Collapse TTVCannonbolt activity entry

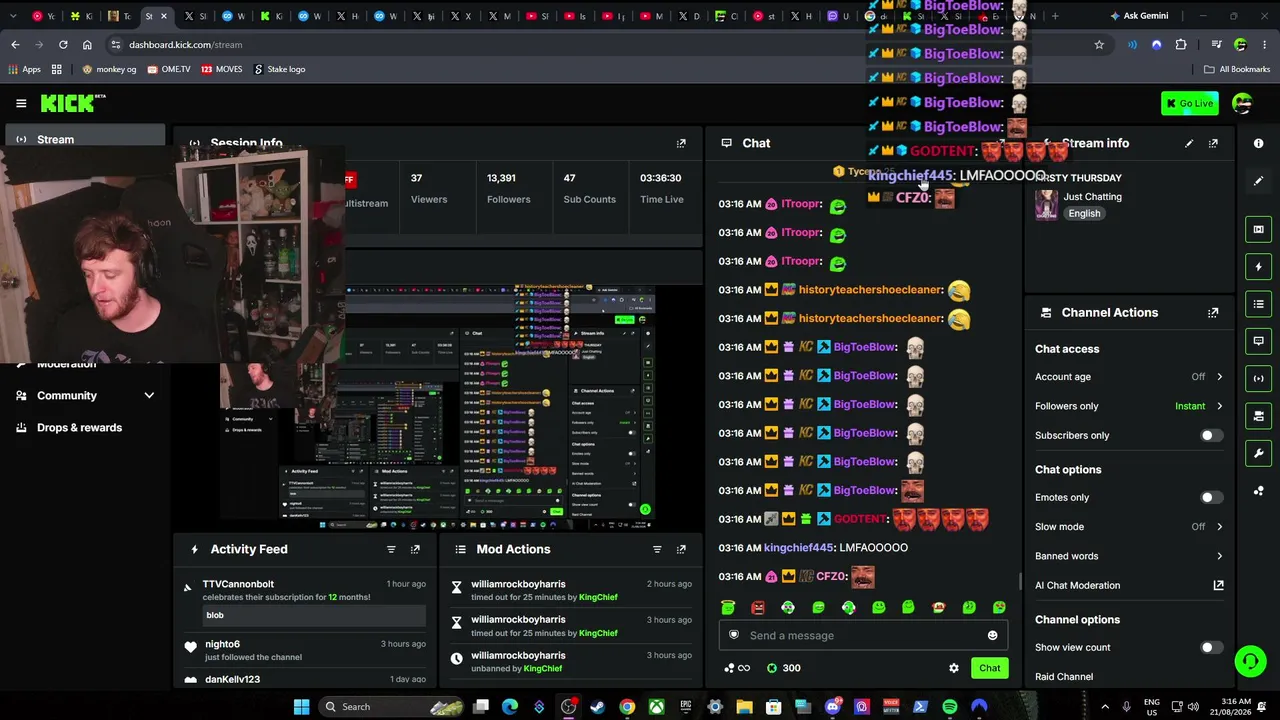[187, 587]
